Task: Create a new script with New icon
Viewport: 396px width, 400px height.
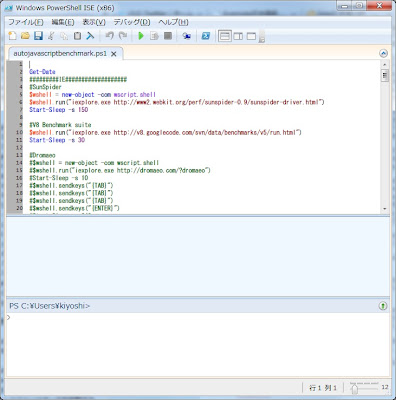Action: (12, 36)
